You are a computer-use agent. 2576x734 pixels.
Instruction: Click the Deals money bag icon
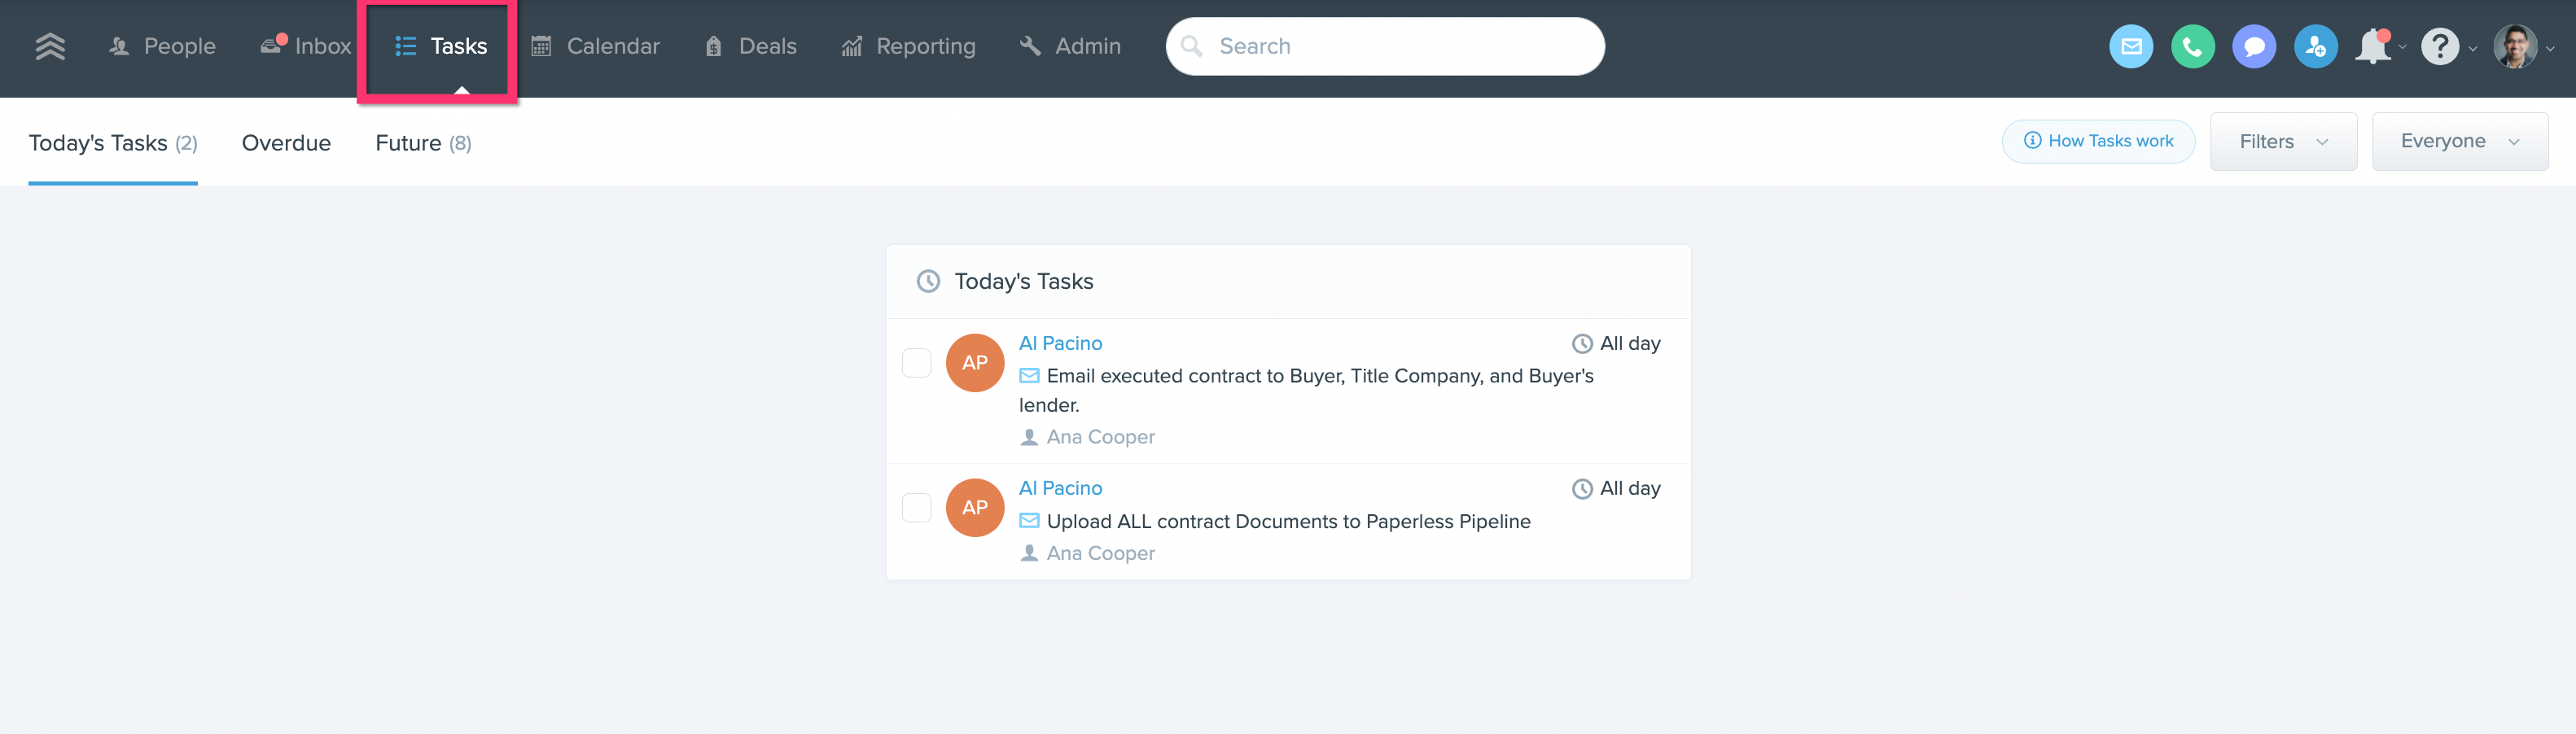tap(713, 46)
